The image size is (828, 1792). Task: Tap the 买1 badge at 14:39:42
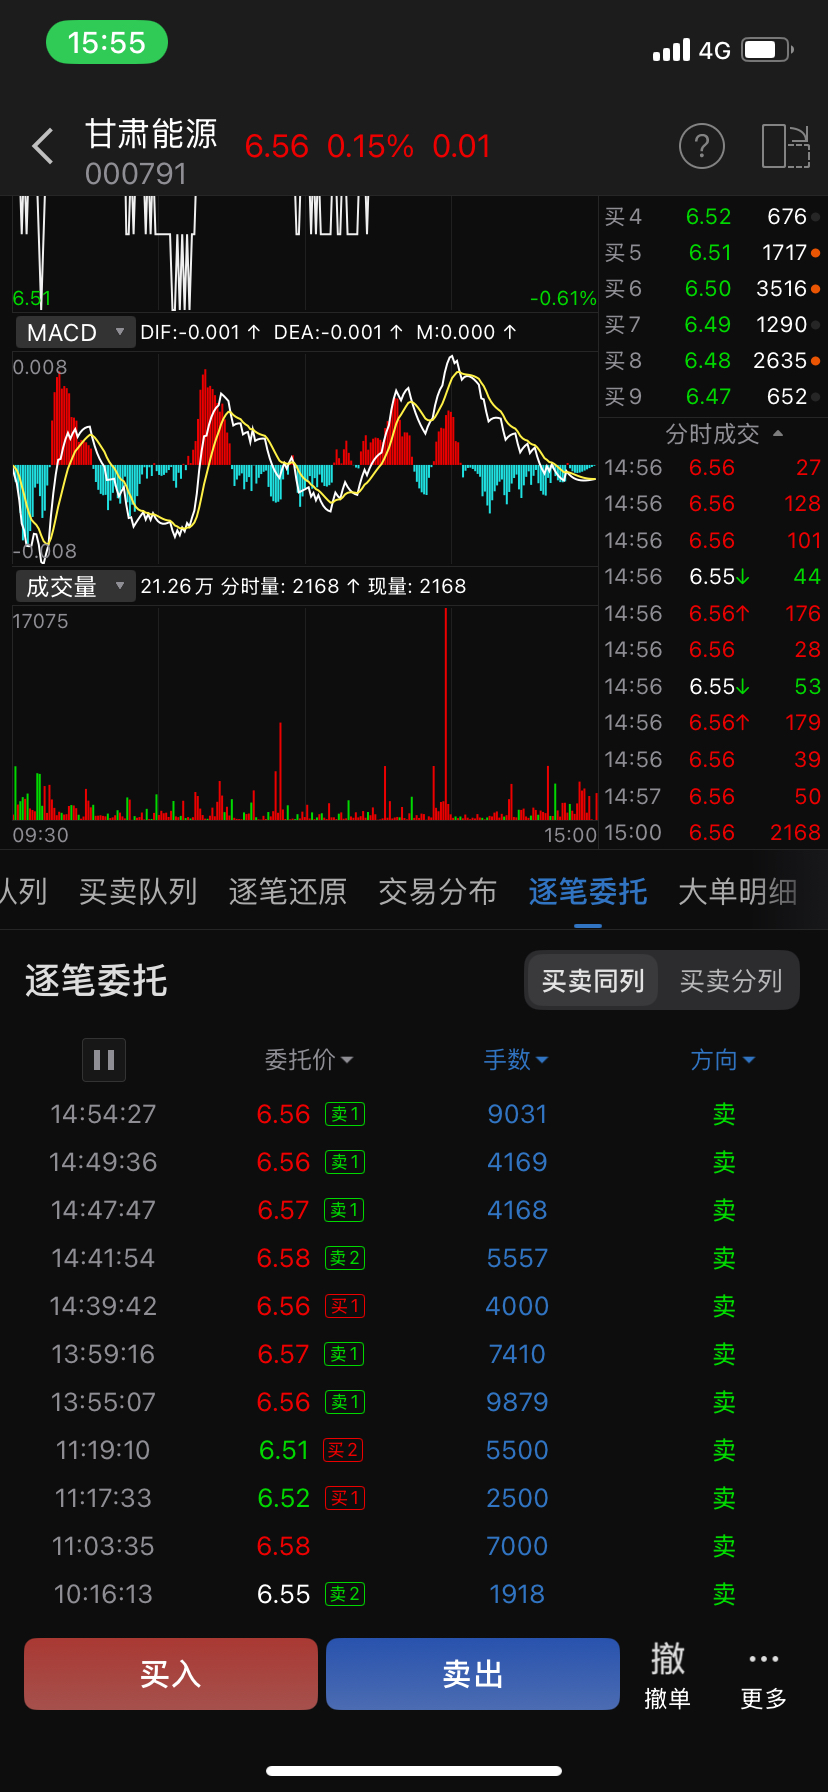point(345,1306)
